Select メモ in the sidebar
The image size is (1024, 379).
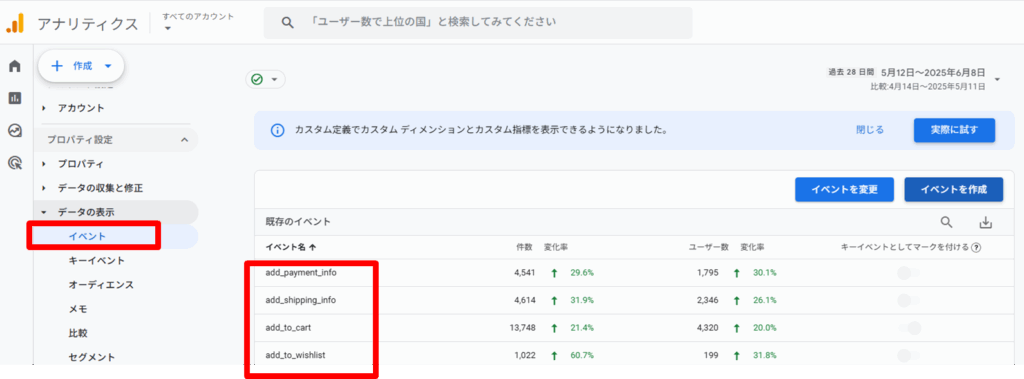tap(78, 308)
